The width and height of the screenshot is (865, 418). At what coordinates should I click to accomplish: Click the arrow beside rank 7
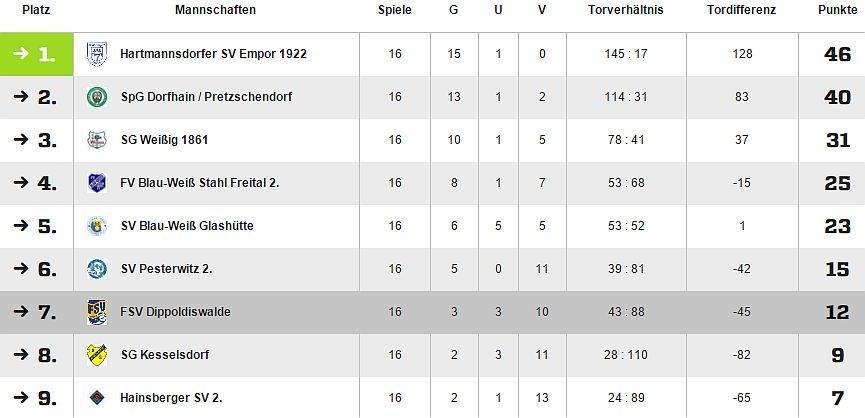pyautogui.click(x=20, y=312)
